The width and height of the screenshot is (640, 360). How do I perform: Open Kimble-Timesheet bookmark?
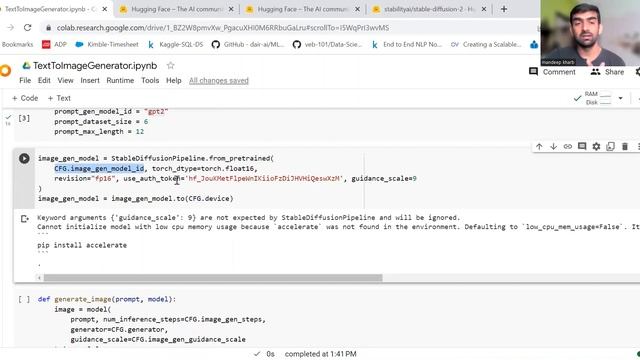pos(107,44)
